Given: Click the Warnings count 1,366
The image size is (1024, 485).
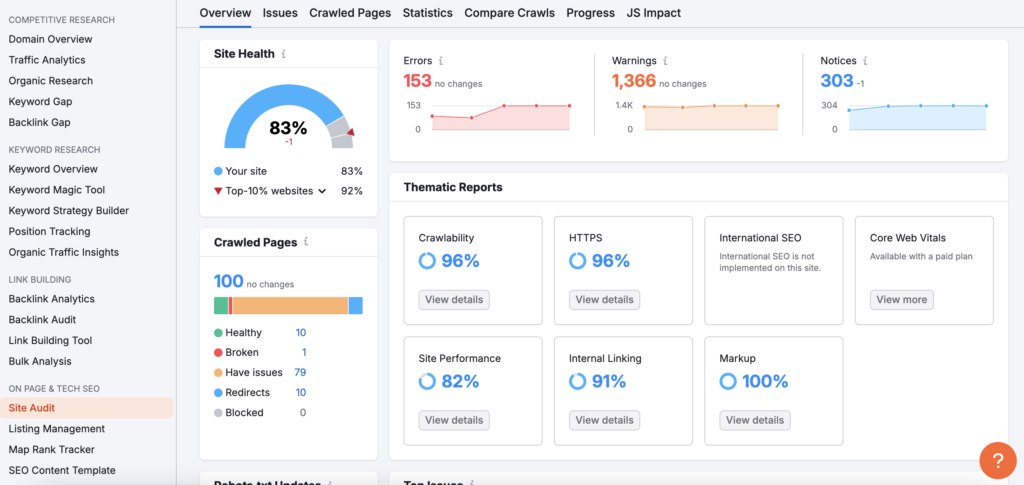Looking at the screenshot, I should coord(633,81).
